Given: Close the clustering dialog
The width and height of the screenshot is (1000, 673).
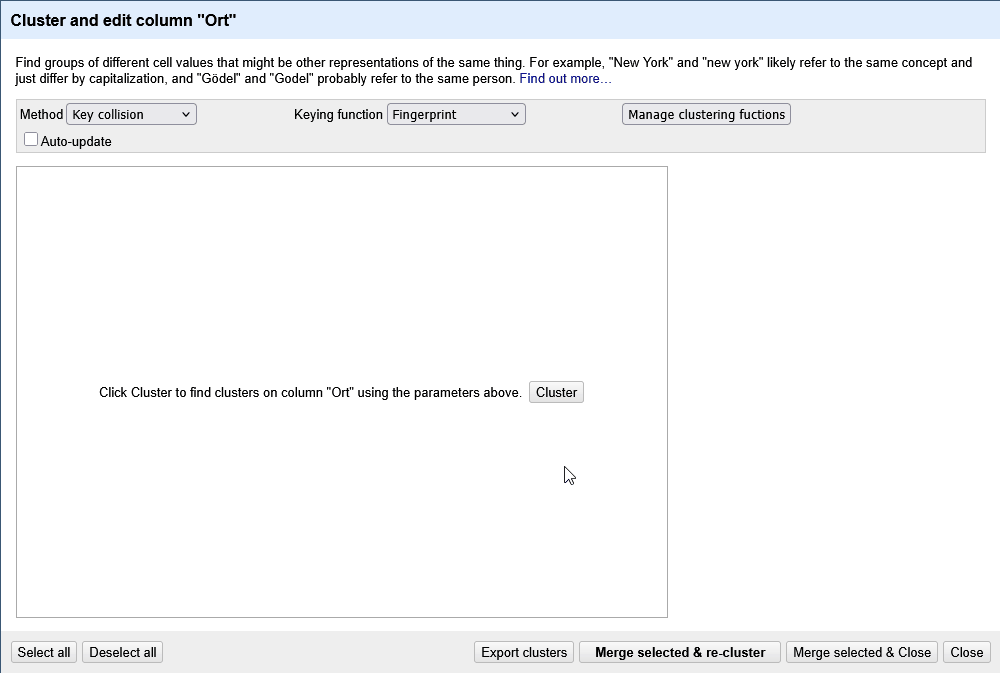Looking at the screenshot, I should click(966, 651).
